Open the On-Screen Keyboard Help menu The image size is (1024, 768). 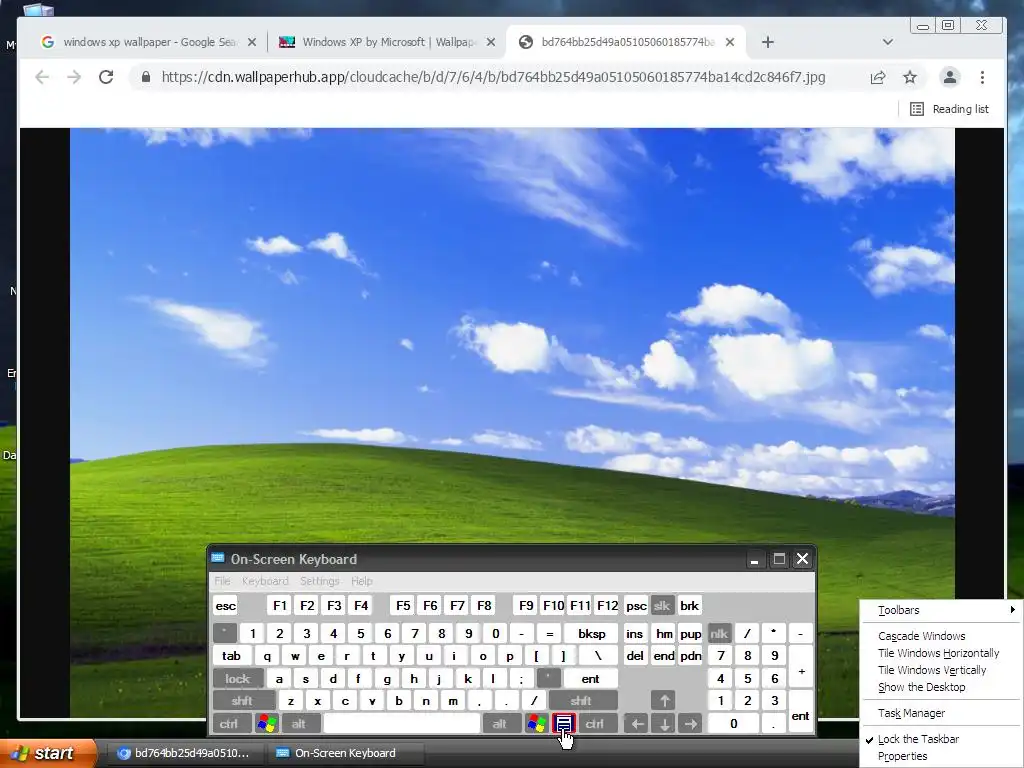pos(361,581)
